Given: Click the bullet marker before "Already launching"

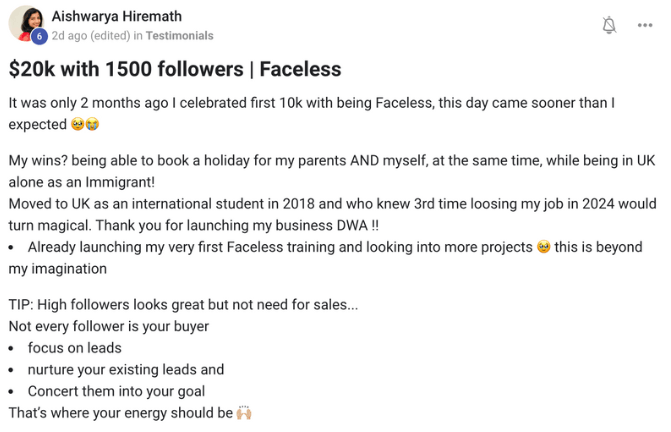Looking at the screenshot, I should point(11,247).
